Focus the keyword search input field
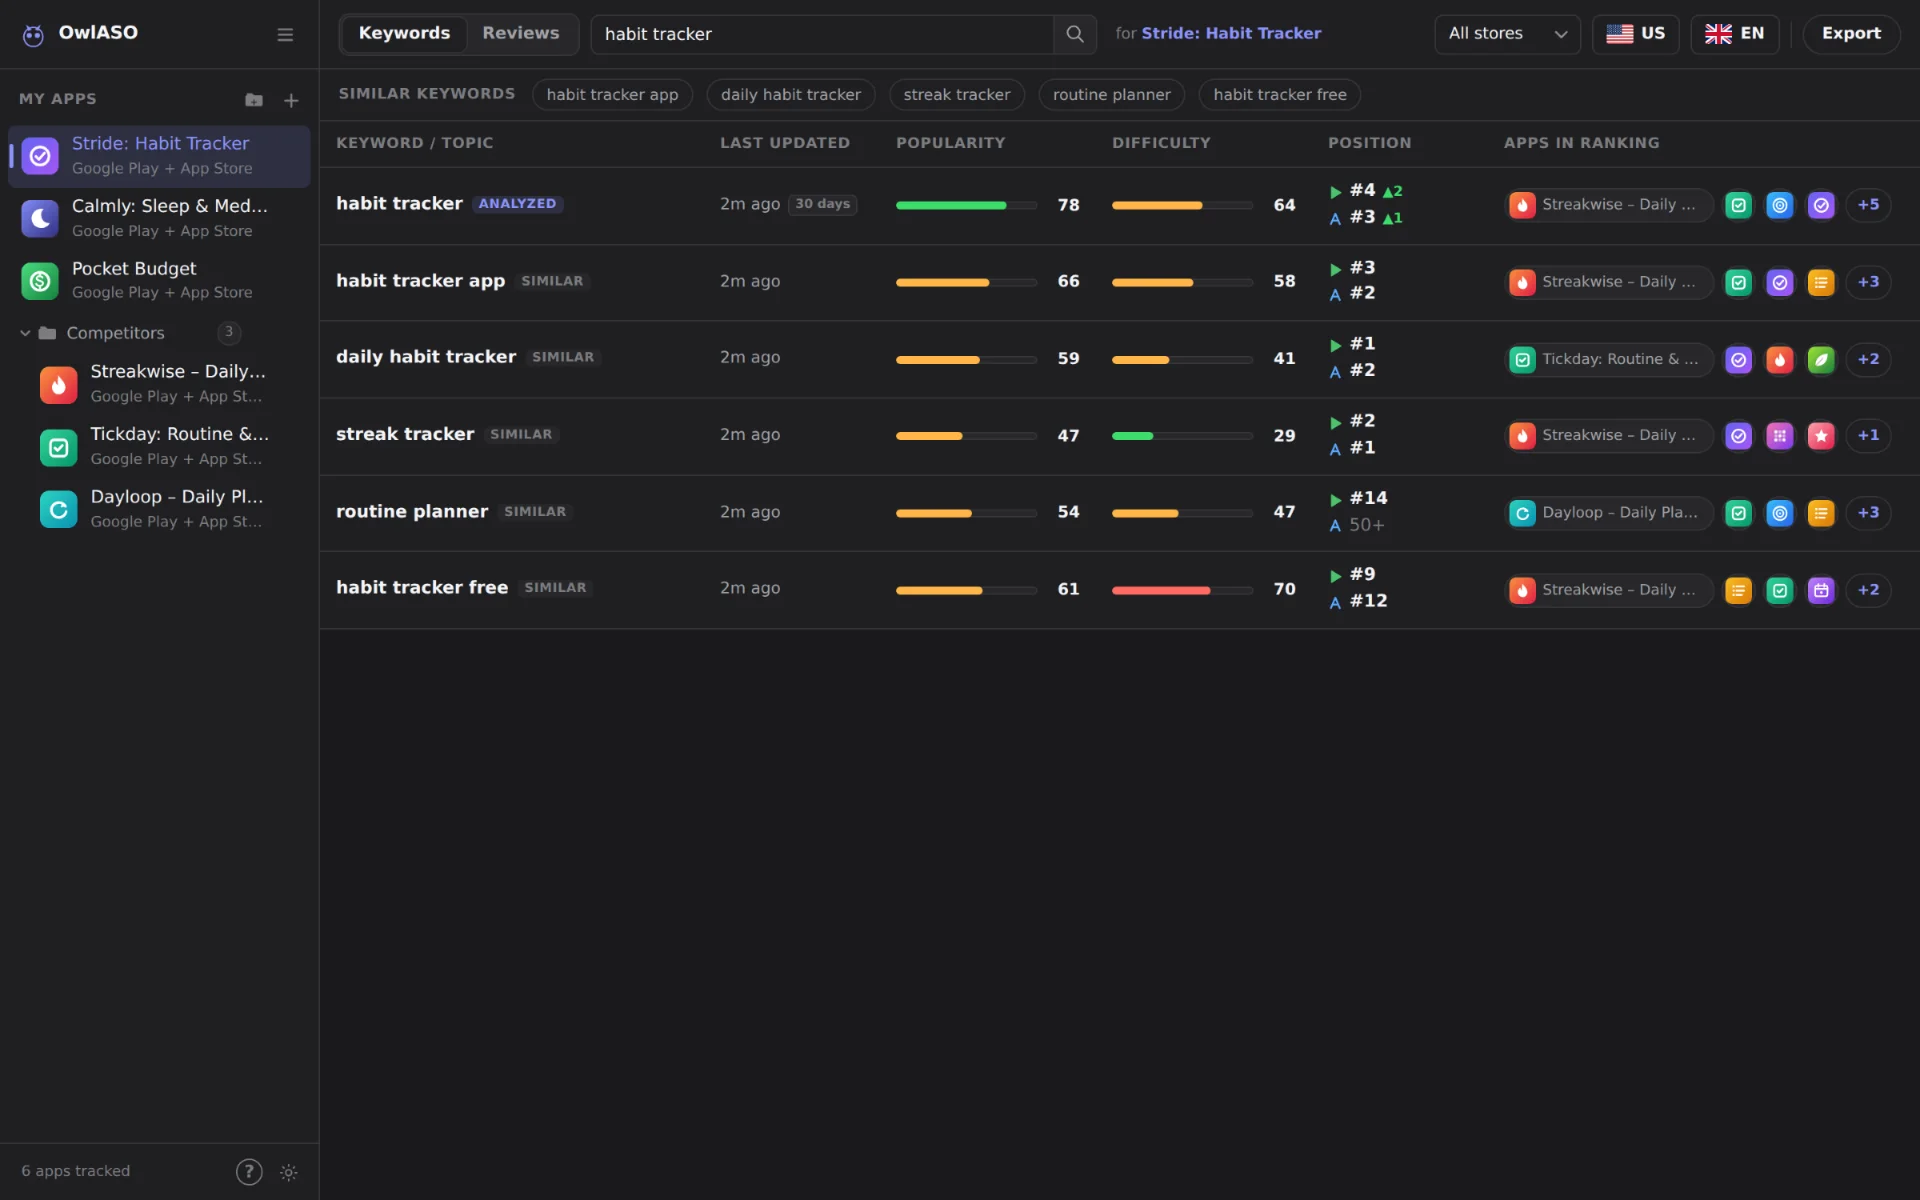 click(x=822, y=34)
